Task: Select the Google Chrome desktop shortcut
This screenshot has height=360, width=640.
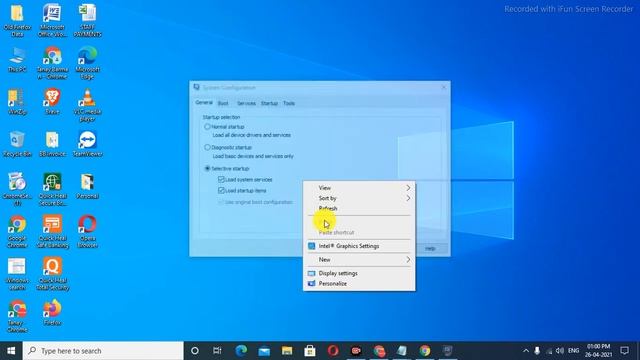Action: pyautogui.click(x=17, y=231)
